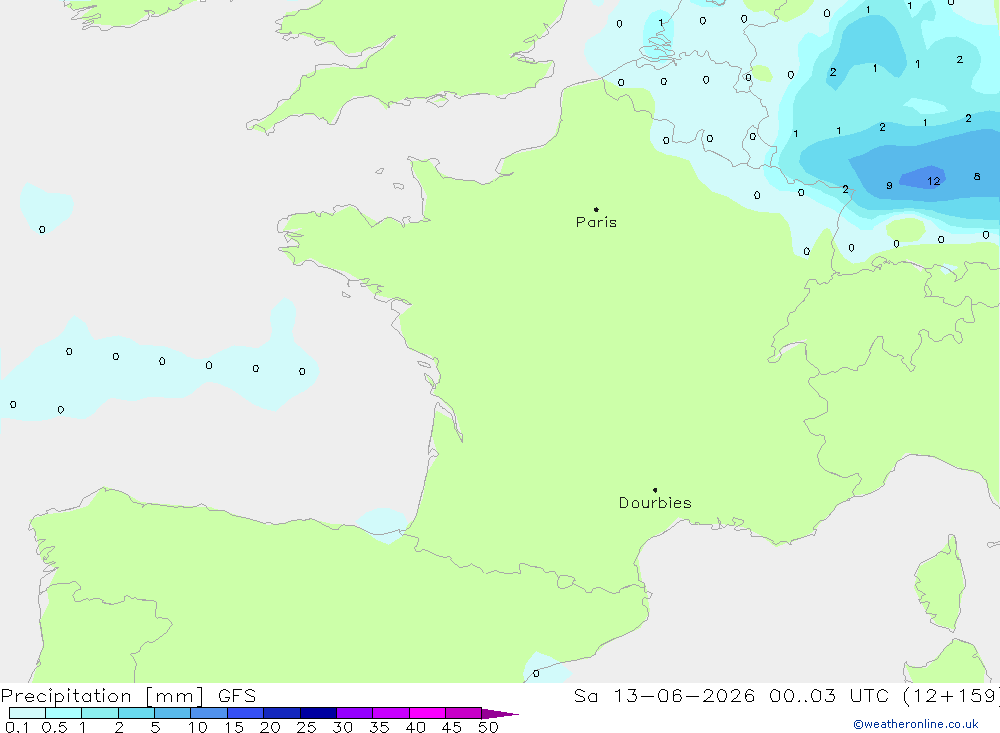Image resolution: width=1000 pixels, height=733 pixels.
Task: Pick legend swatch between 45 and 50
Action: pyautogui.click(x=463, y=713)
